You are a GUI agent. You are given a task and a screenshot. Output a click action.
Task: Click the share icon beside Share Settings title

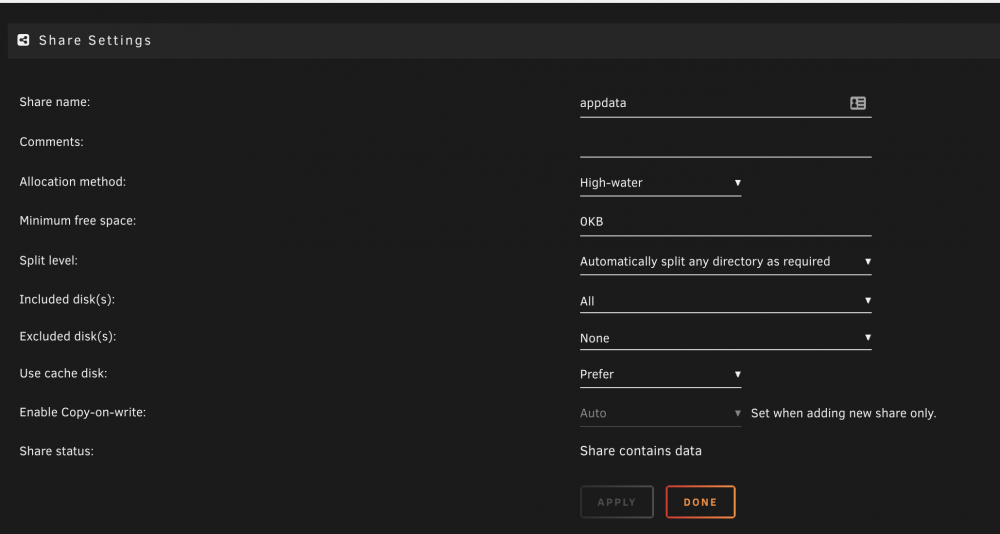coord(24,40)
